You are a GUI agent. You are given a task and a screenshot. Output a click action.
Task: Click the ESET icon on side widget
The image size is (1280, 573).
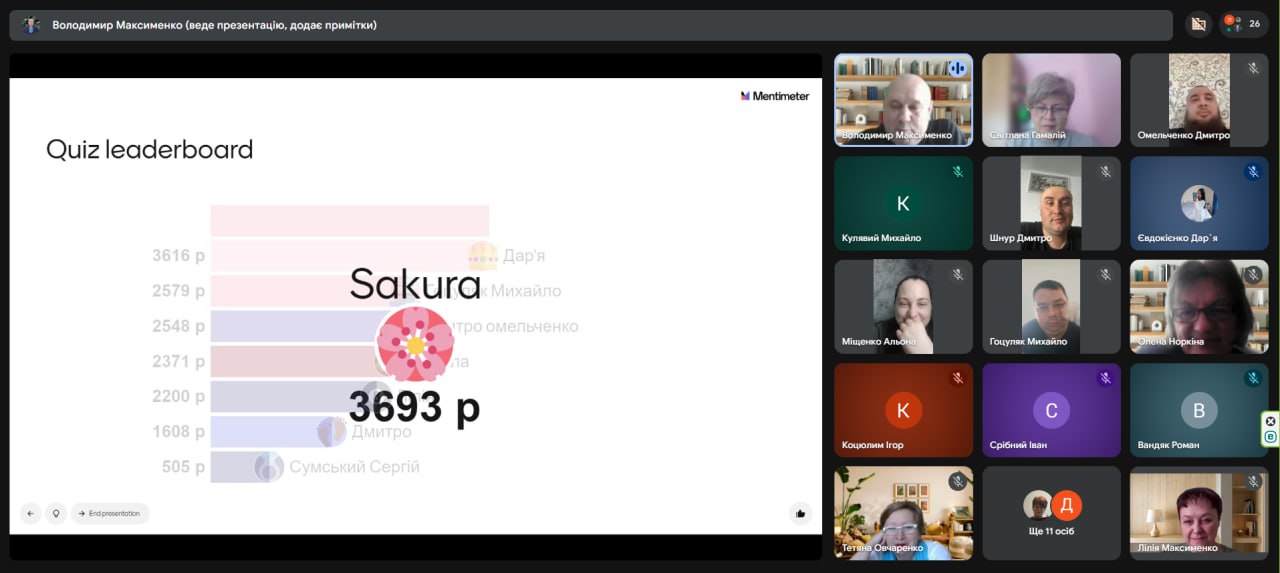(x=1270, y=437)
